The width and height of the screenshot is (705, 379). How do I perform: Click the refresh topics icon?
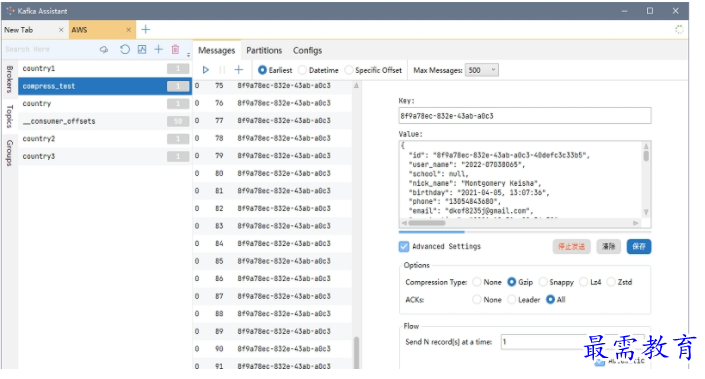(125, 49)
